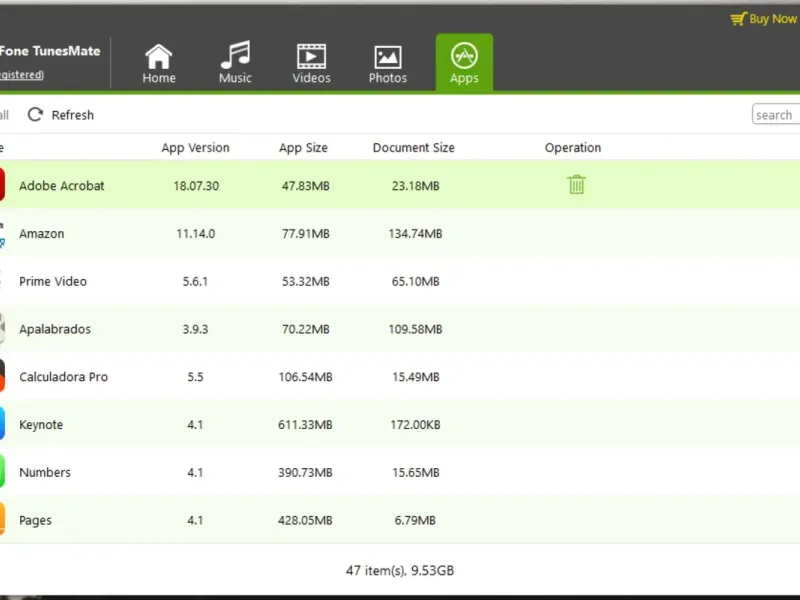Click the Pages app icon
This screenshot has height=600, width=800.
[x=2, y=519]
